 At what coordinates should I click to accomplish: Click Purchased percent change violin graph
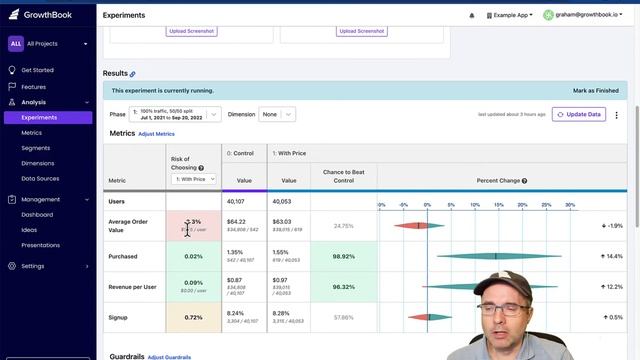(x=499, y=256)
